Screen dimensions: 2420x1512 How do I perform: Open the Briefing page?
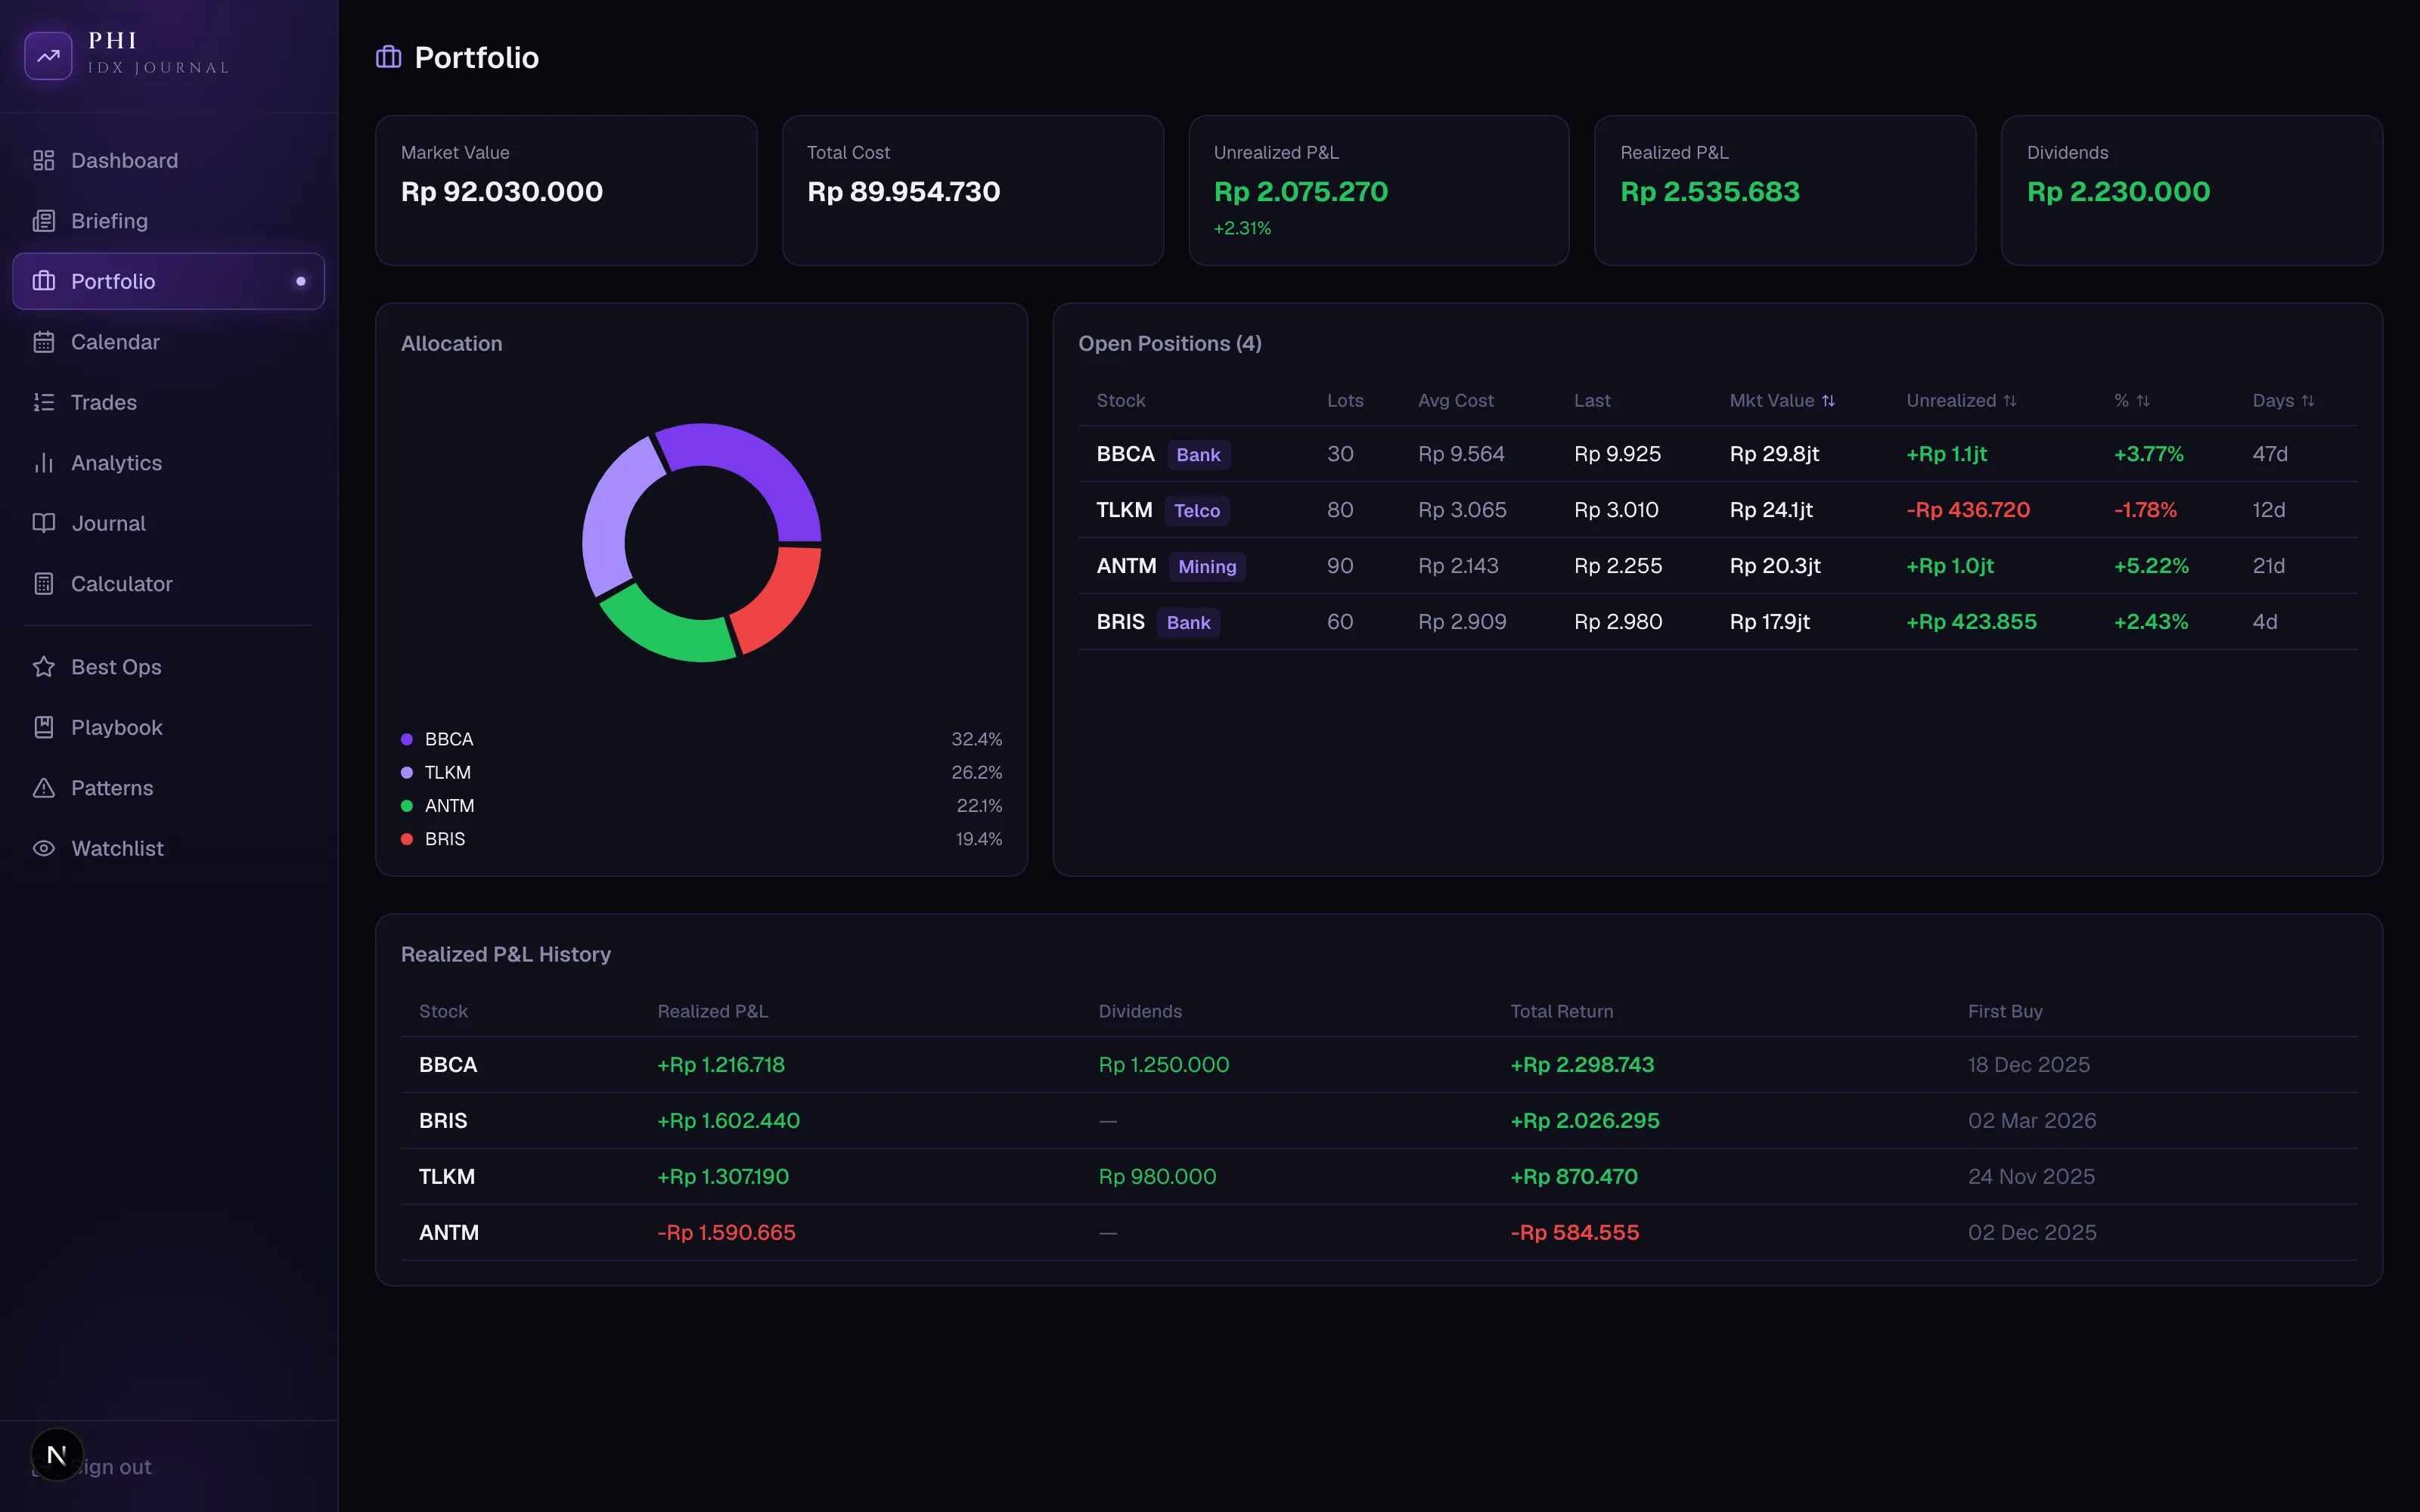tap(168, 221)
